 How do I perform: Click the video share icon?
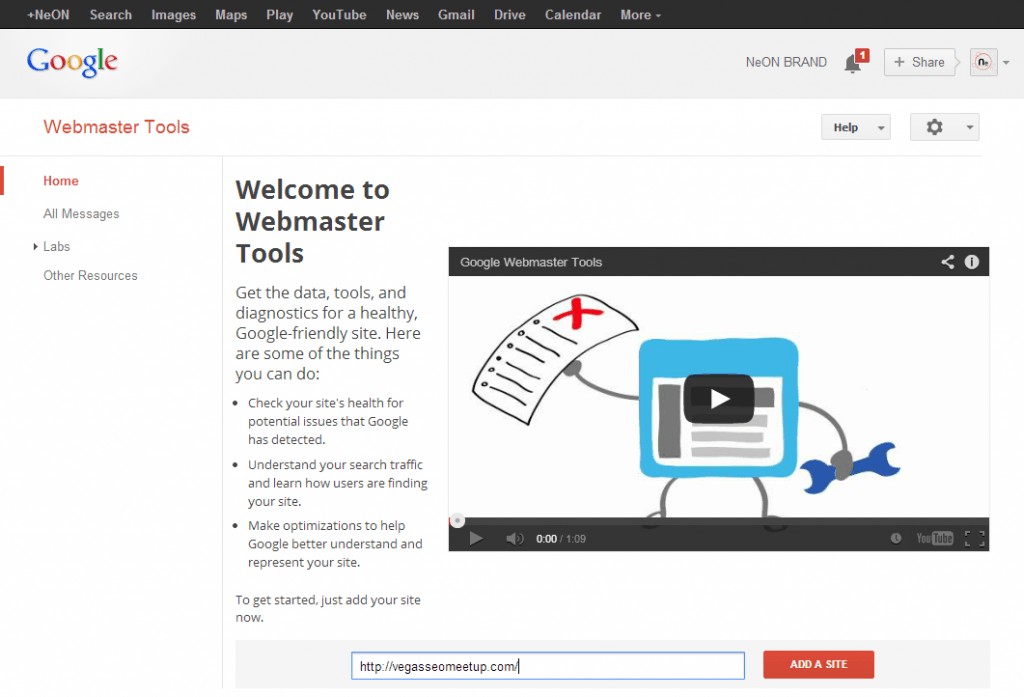tap(948, 262)
